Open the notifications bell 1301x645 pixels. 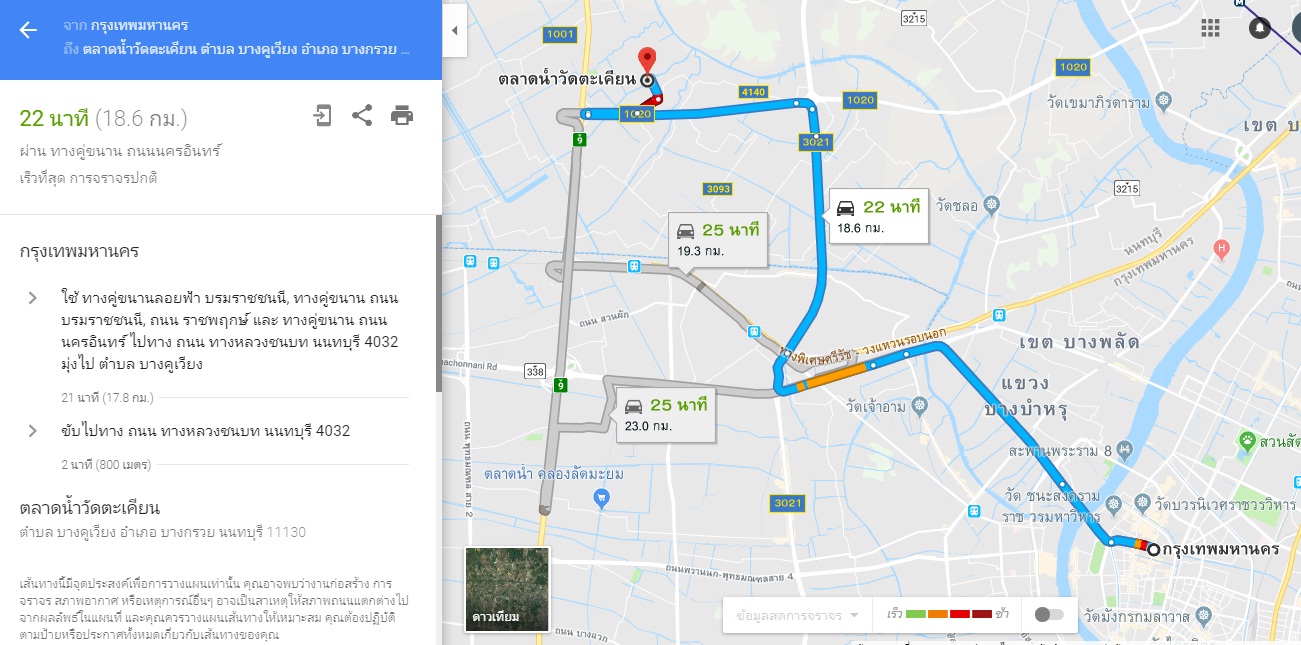coord(1260,27)
